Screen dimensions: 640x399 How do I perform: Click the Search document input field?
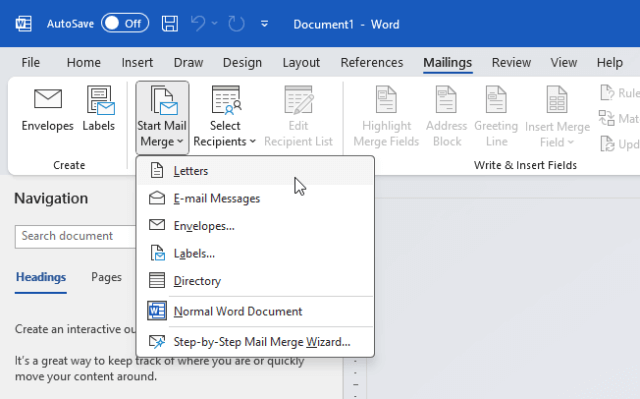click(76, 236)
